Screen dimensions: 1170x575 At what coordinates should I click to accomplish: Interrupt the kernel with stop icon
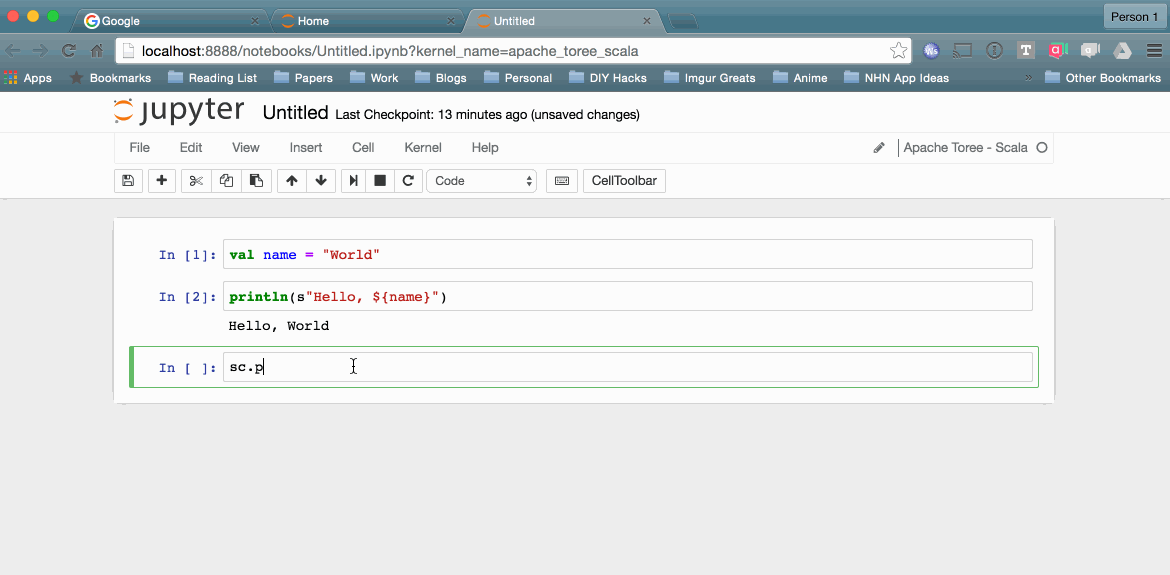(x=380, y=181)
